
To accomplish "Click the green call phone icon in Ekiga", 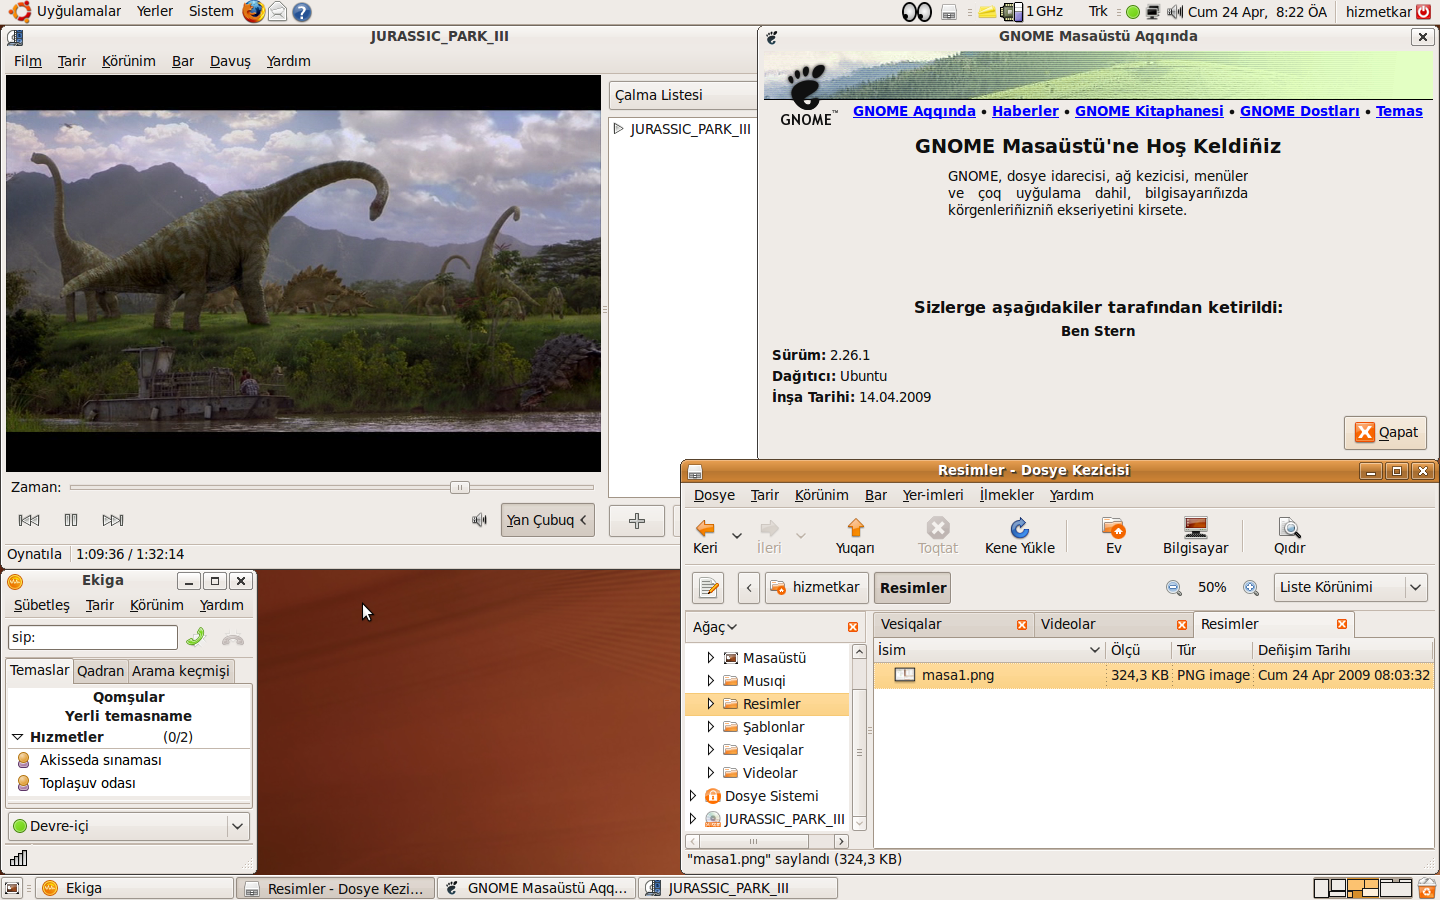I will [196, 637].
